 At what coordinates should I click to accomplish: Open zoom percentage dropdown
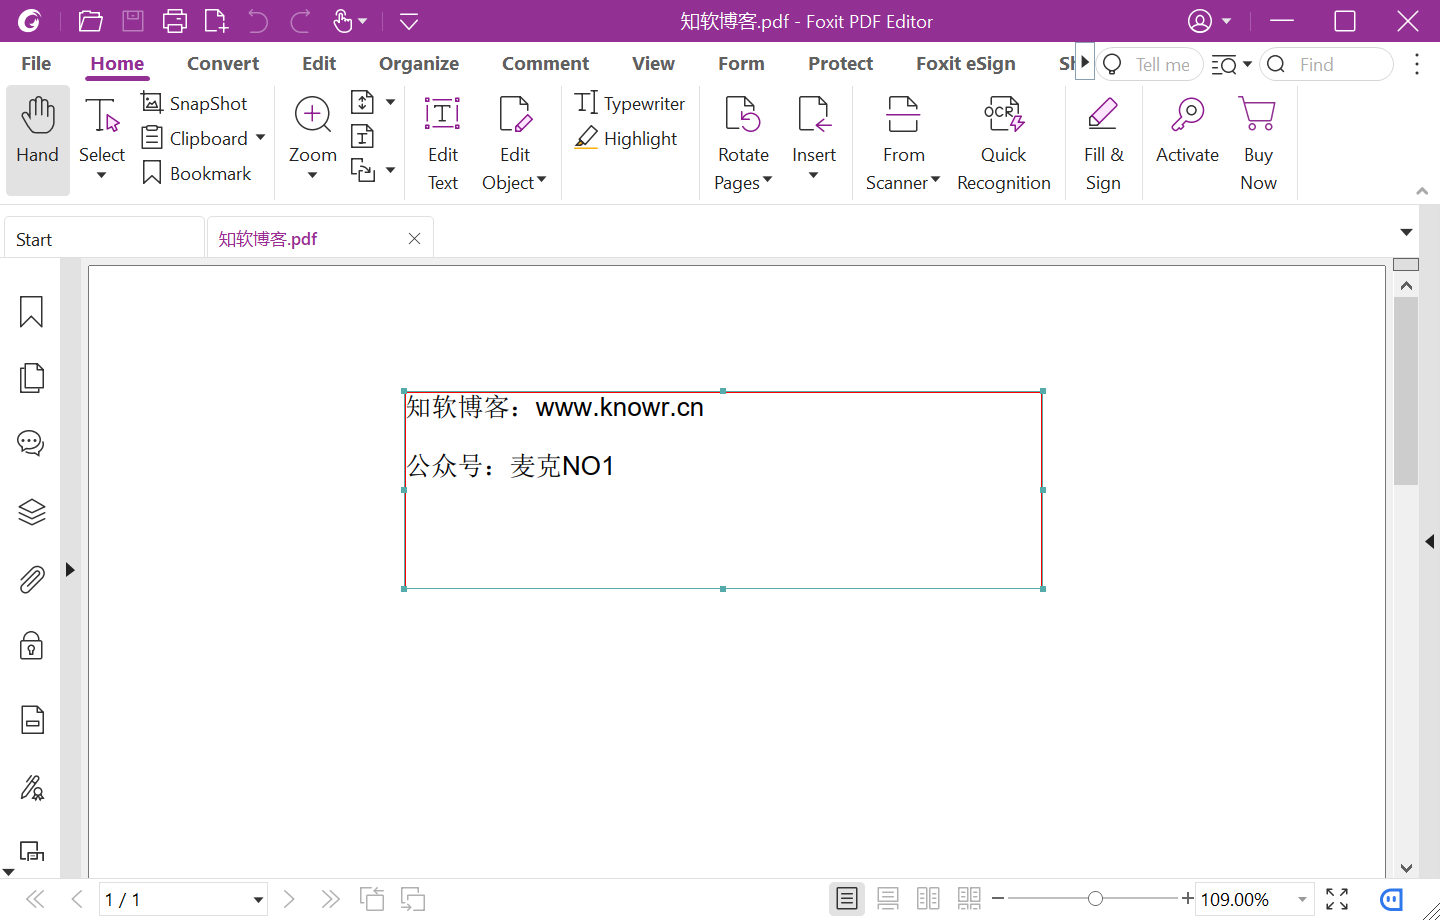tap(1302, 900)
